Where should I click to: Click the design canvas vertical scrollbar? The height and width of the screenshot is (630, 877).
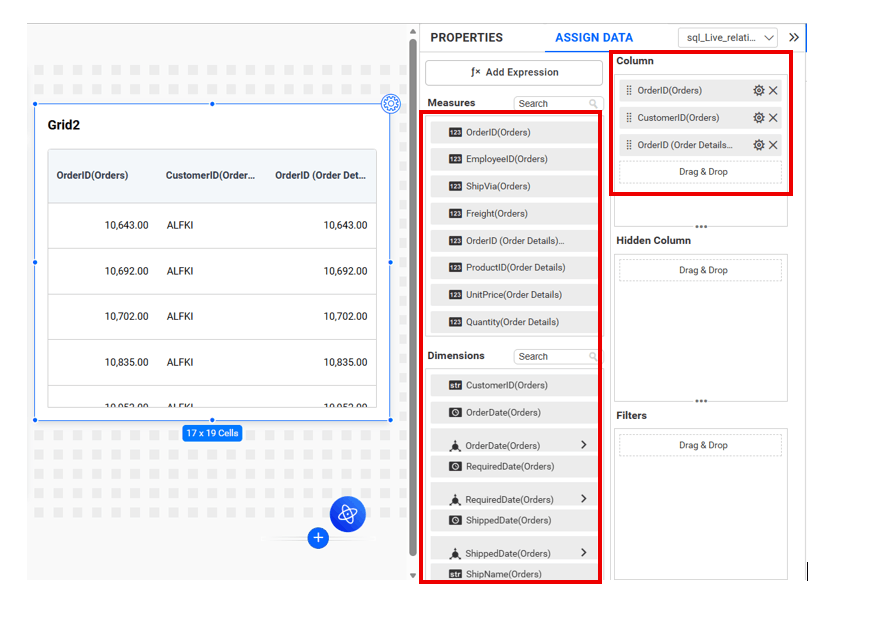coord(413,297)
